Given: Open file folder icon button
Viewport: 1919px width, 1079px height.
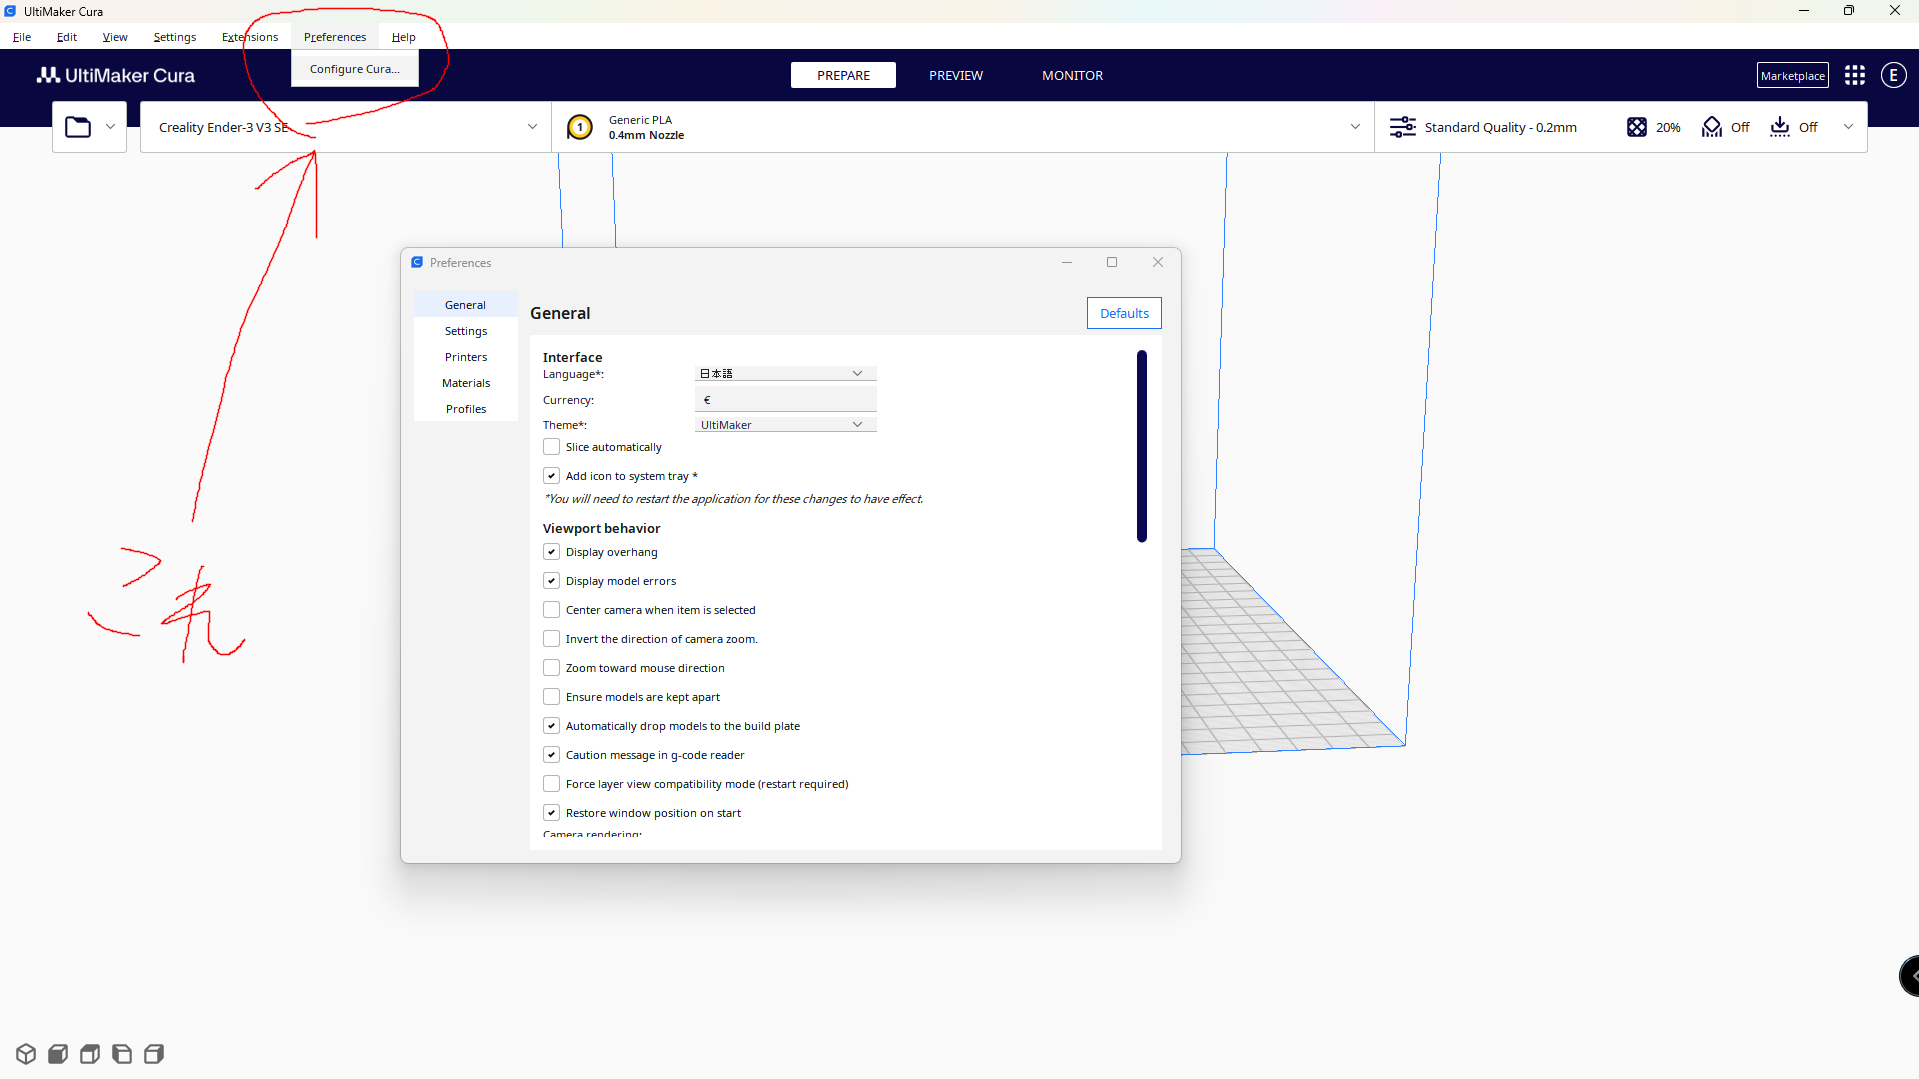Looking at the screenshot, I should pyautogui.click(x=78, y=127).
